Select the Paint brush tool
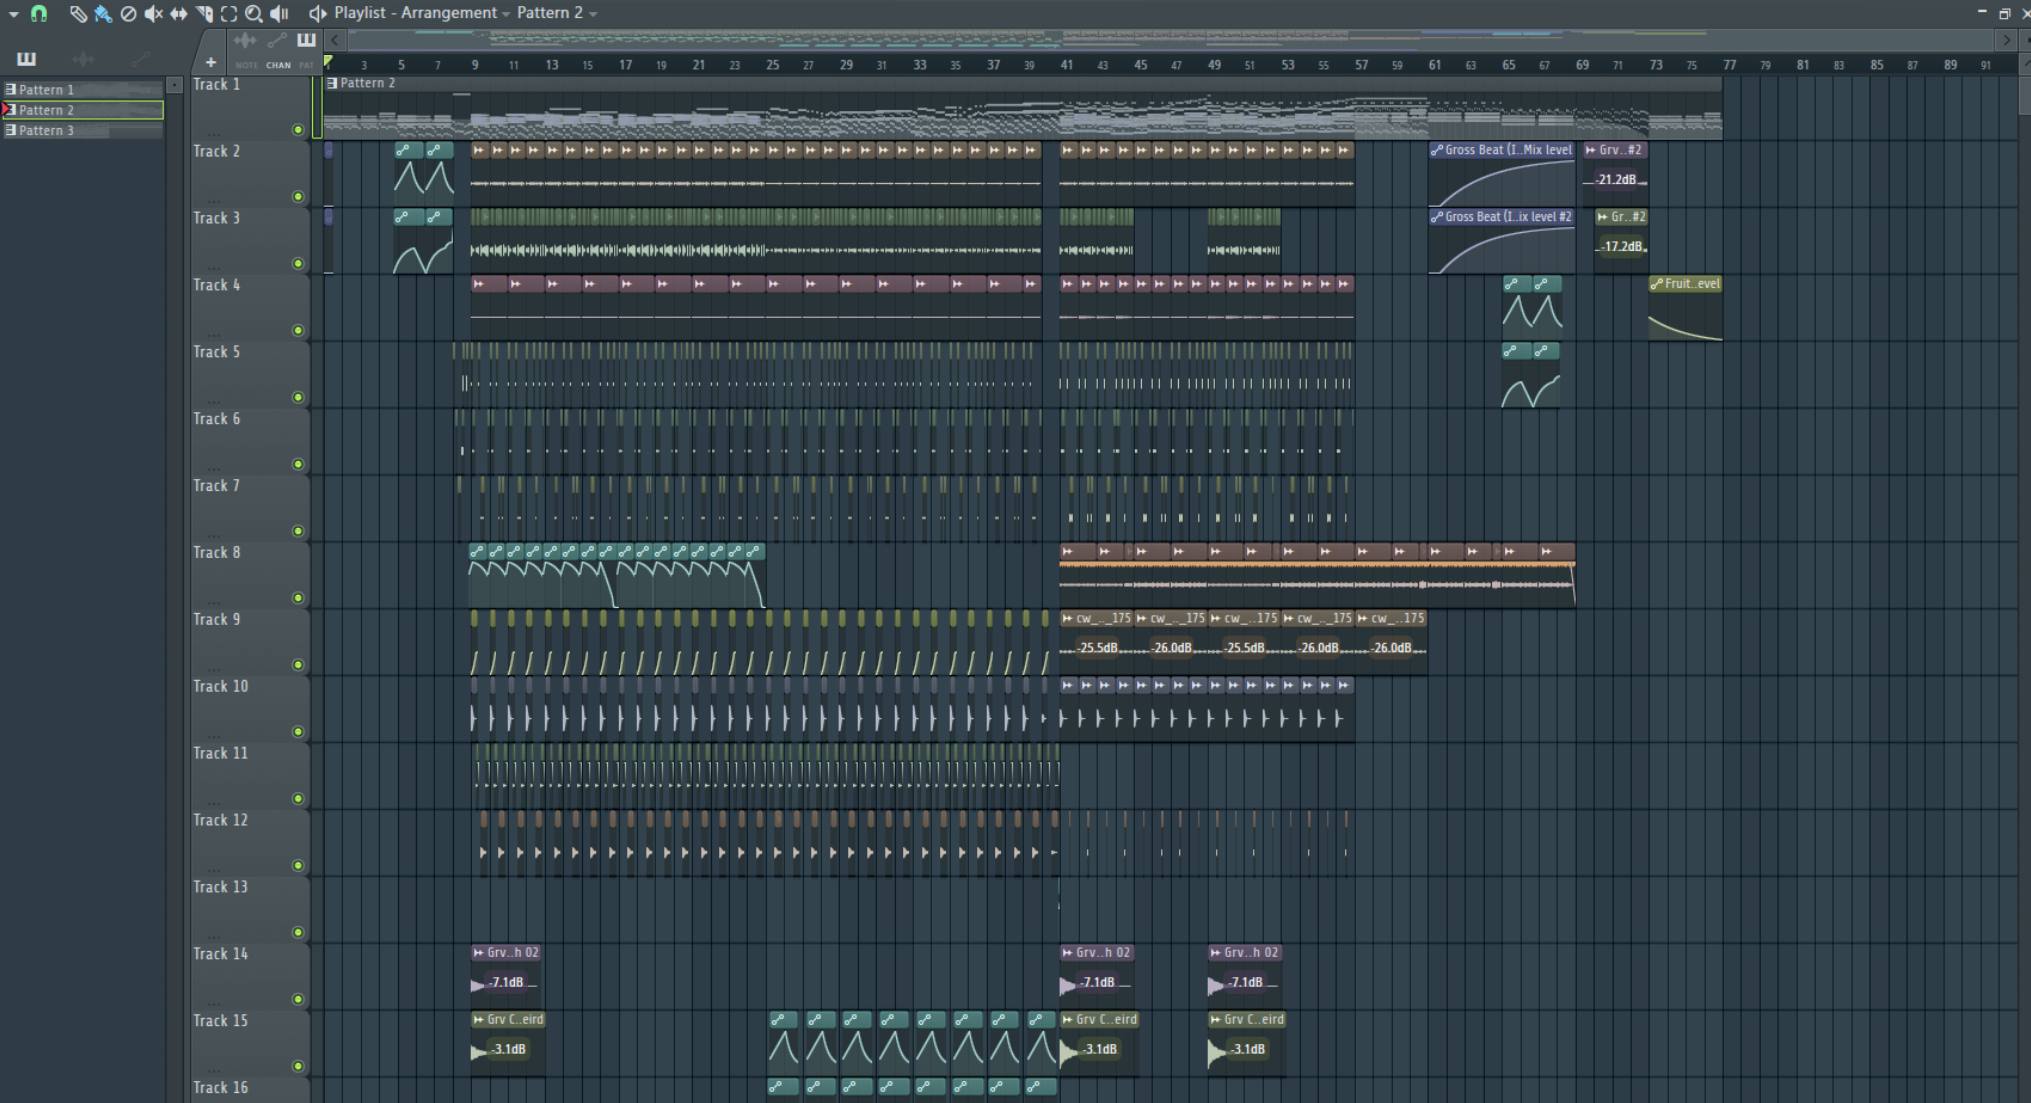The height and width of the screenshot is (1103, 2031). 102,13
